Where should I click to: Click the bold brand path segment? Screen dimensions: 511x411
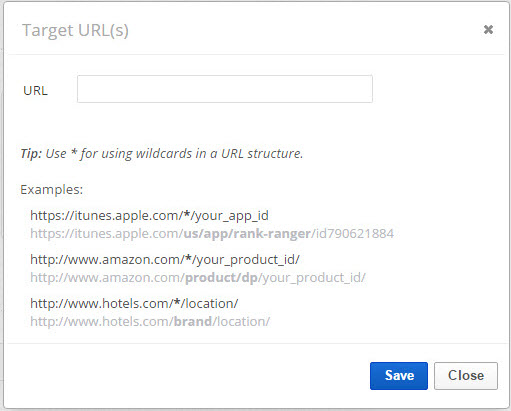pos(193,322)
